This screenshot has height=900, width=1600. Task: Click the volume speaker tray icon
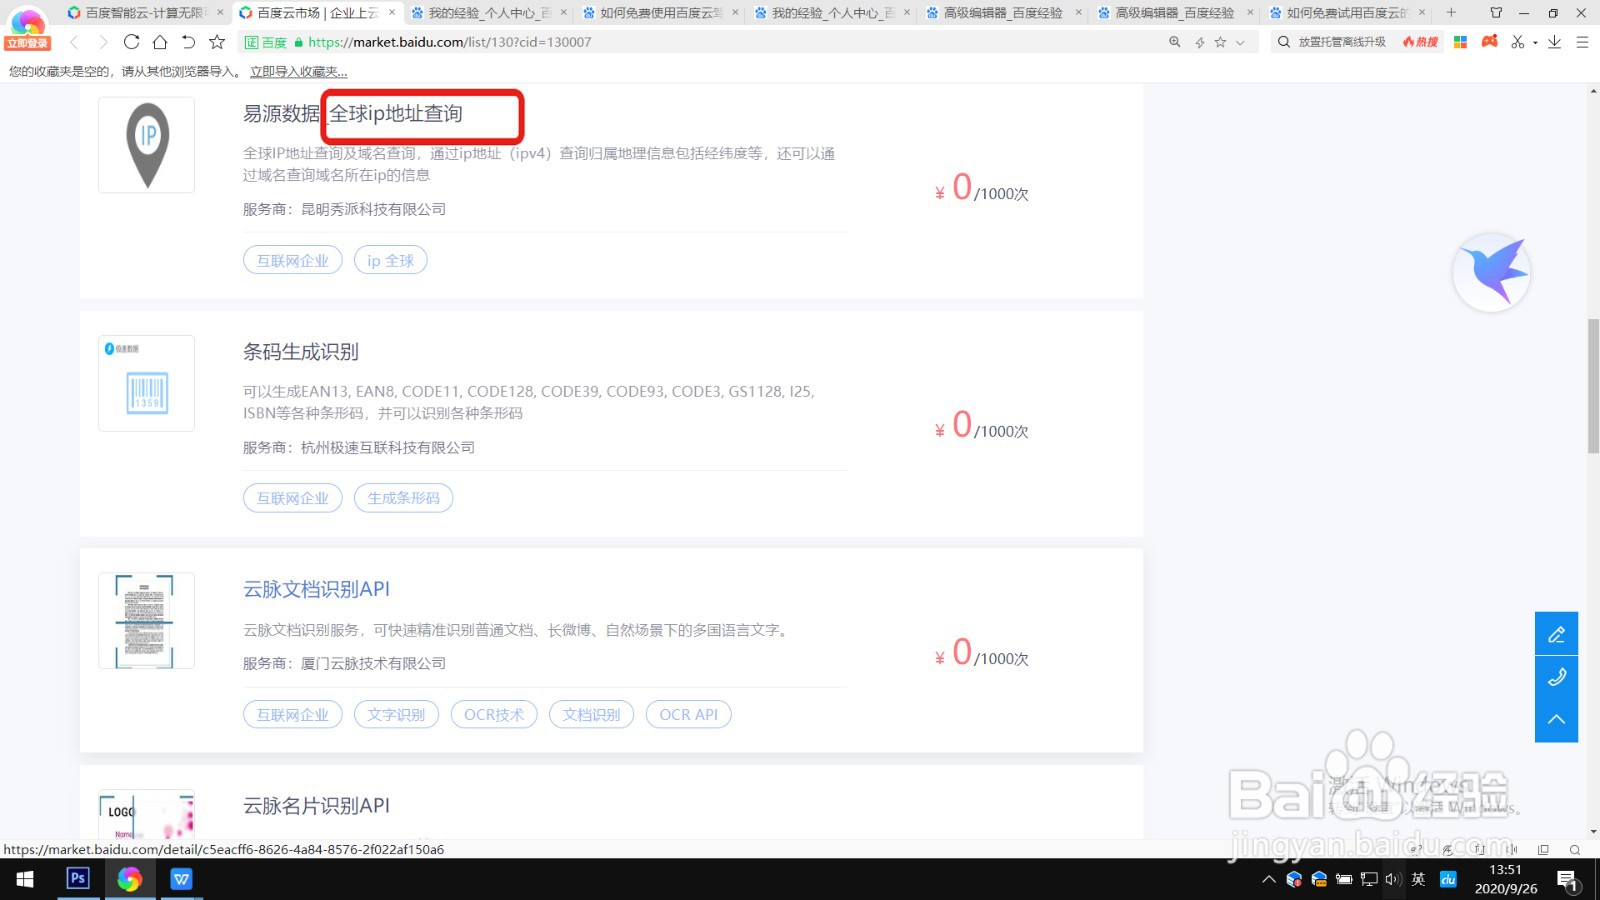tap(1393, 880)
